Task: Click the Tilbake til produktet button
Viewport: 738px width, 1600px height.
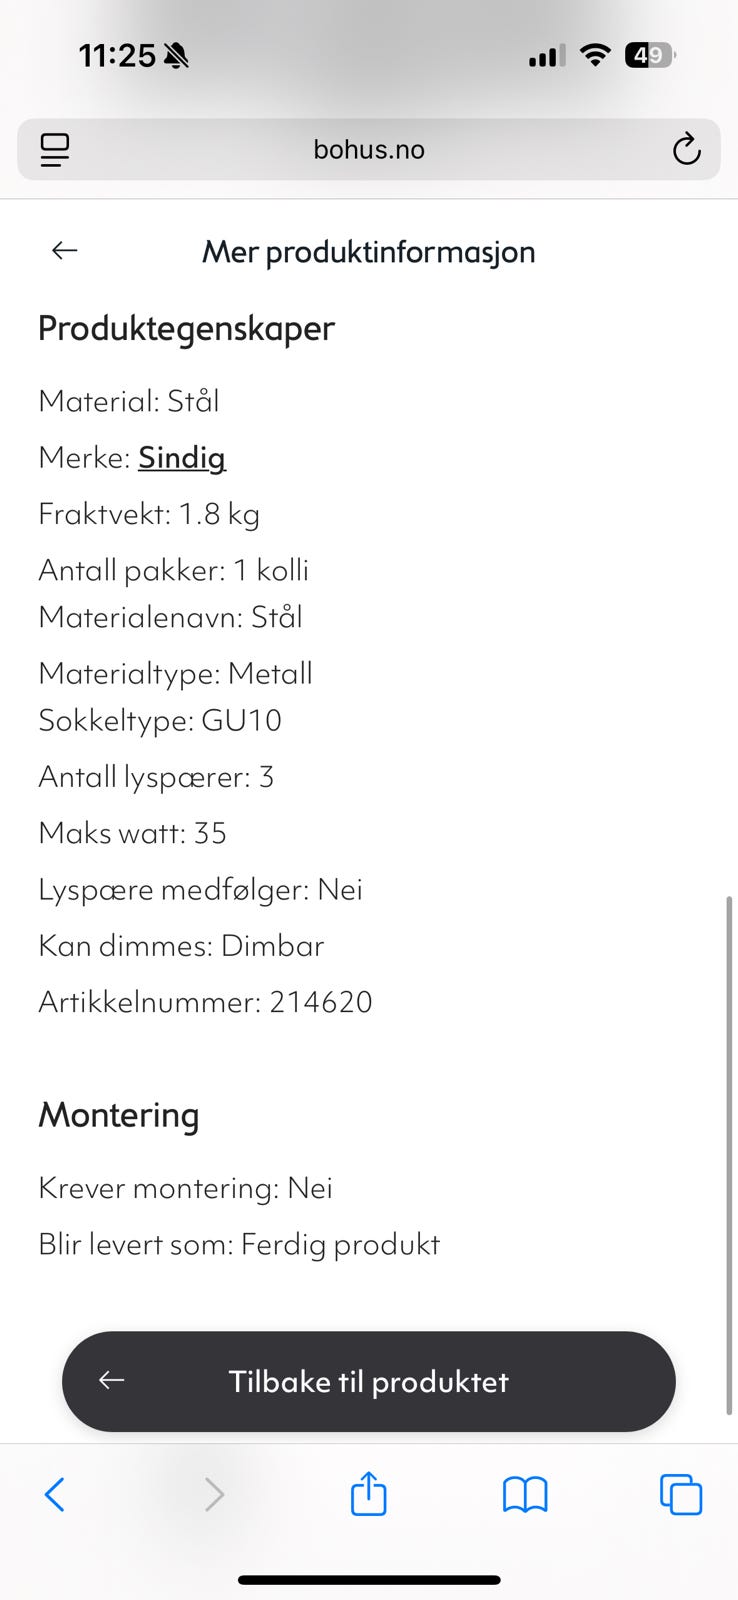Action: point(369,1381)
